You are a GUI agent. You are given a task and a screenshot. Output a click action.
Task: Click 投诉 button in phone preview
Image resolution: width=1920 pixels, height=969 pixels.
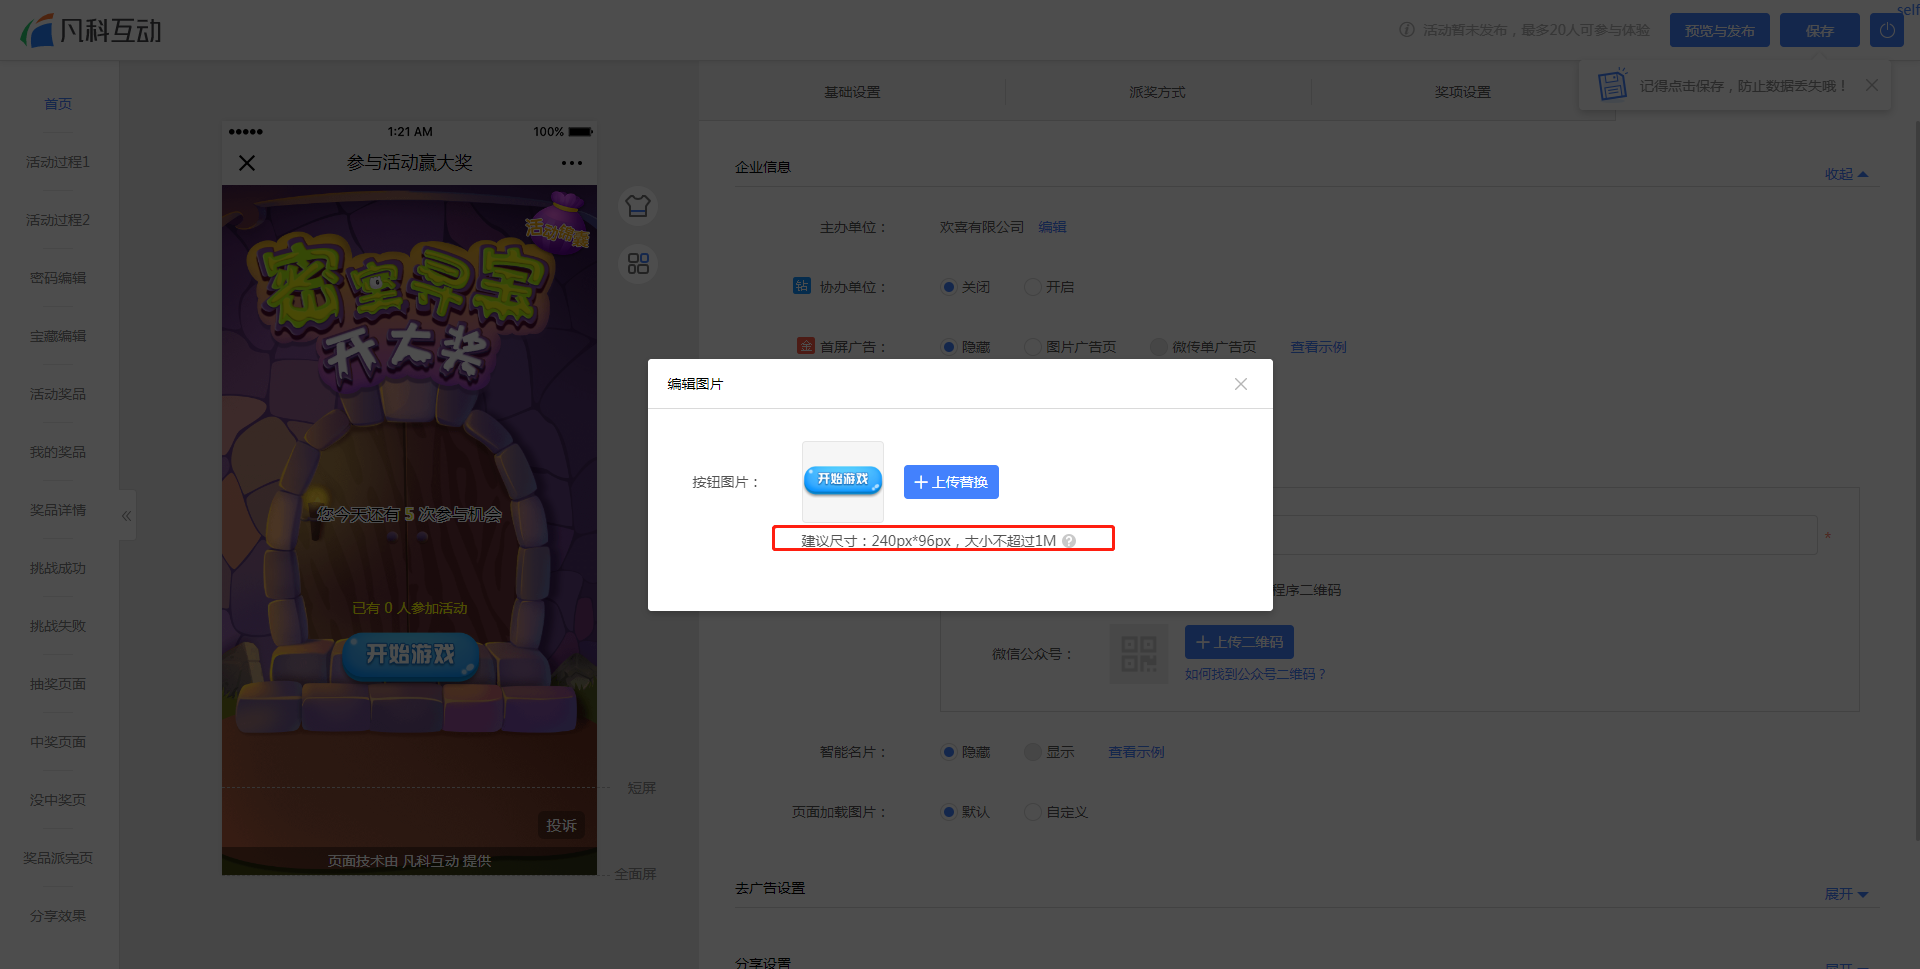point(561,825)
